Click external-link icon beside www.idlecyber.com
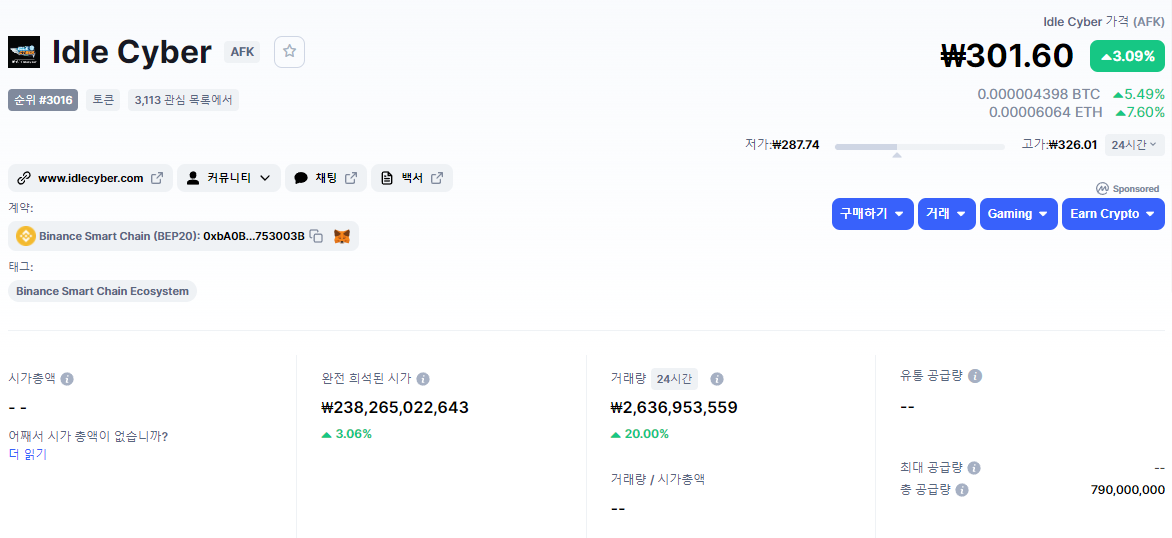Image resolution: width=1172 pixels, height=538 pixels. coord(157,178)
